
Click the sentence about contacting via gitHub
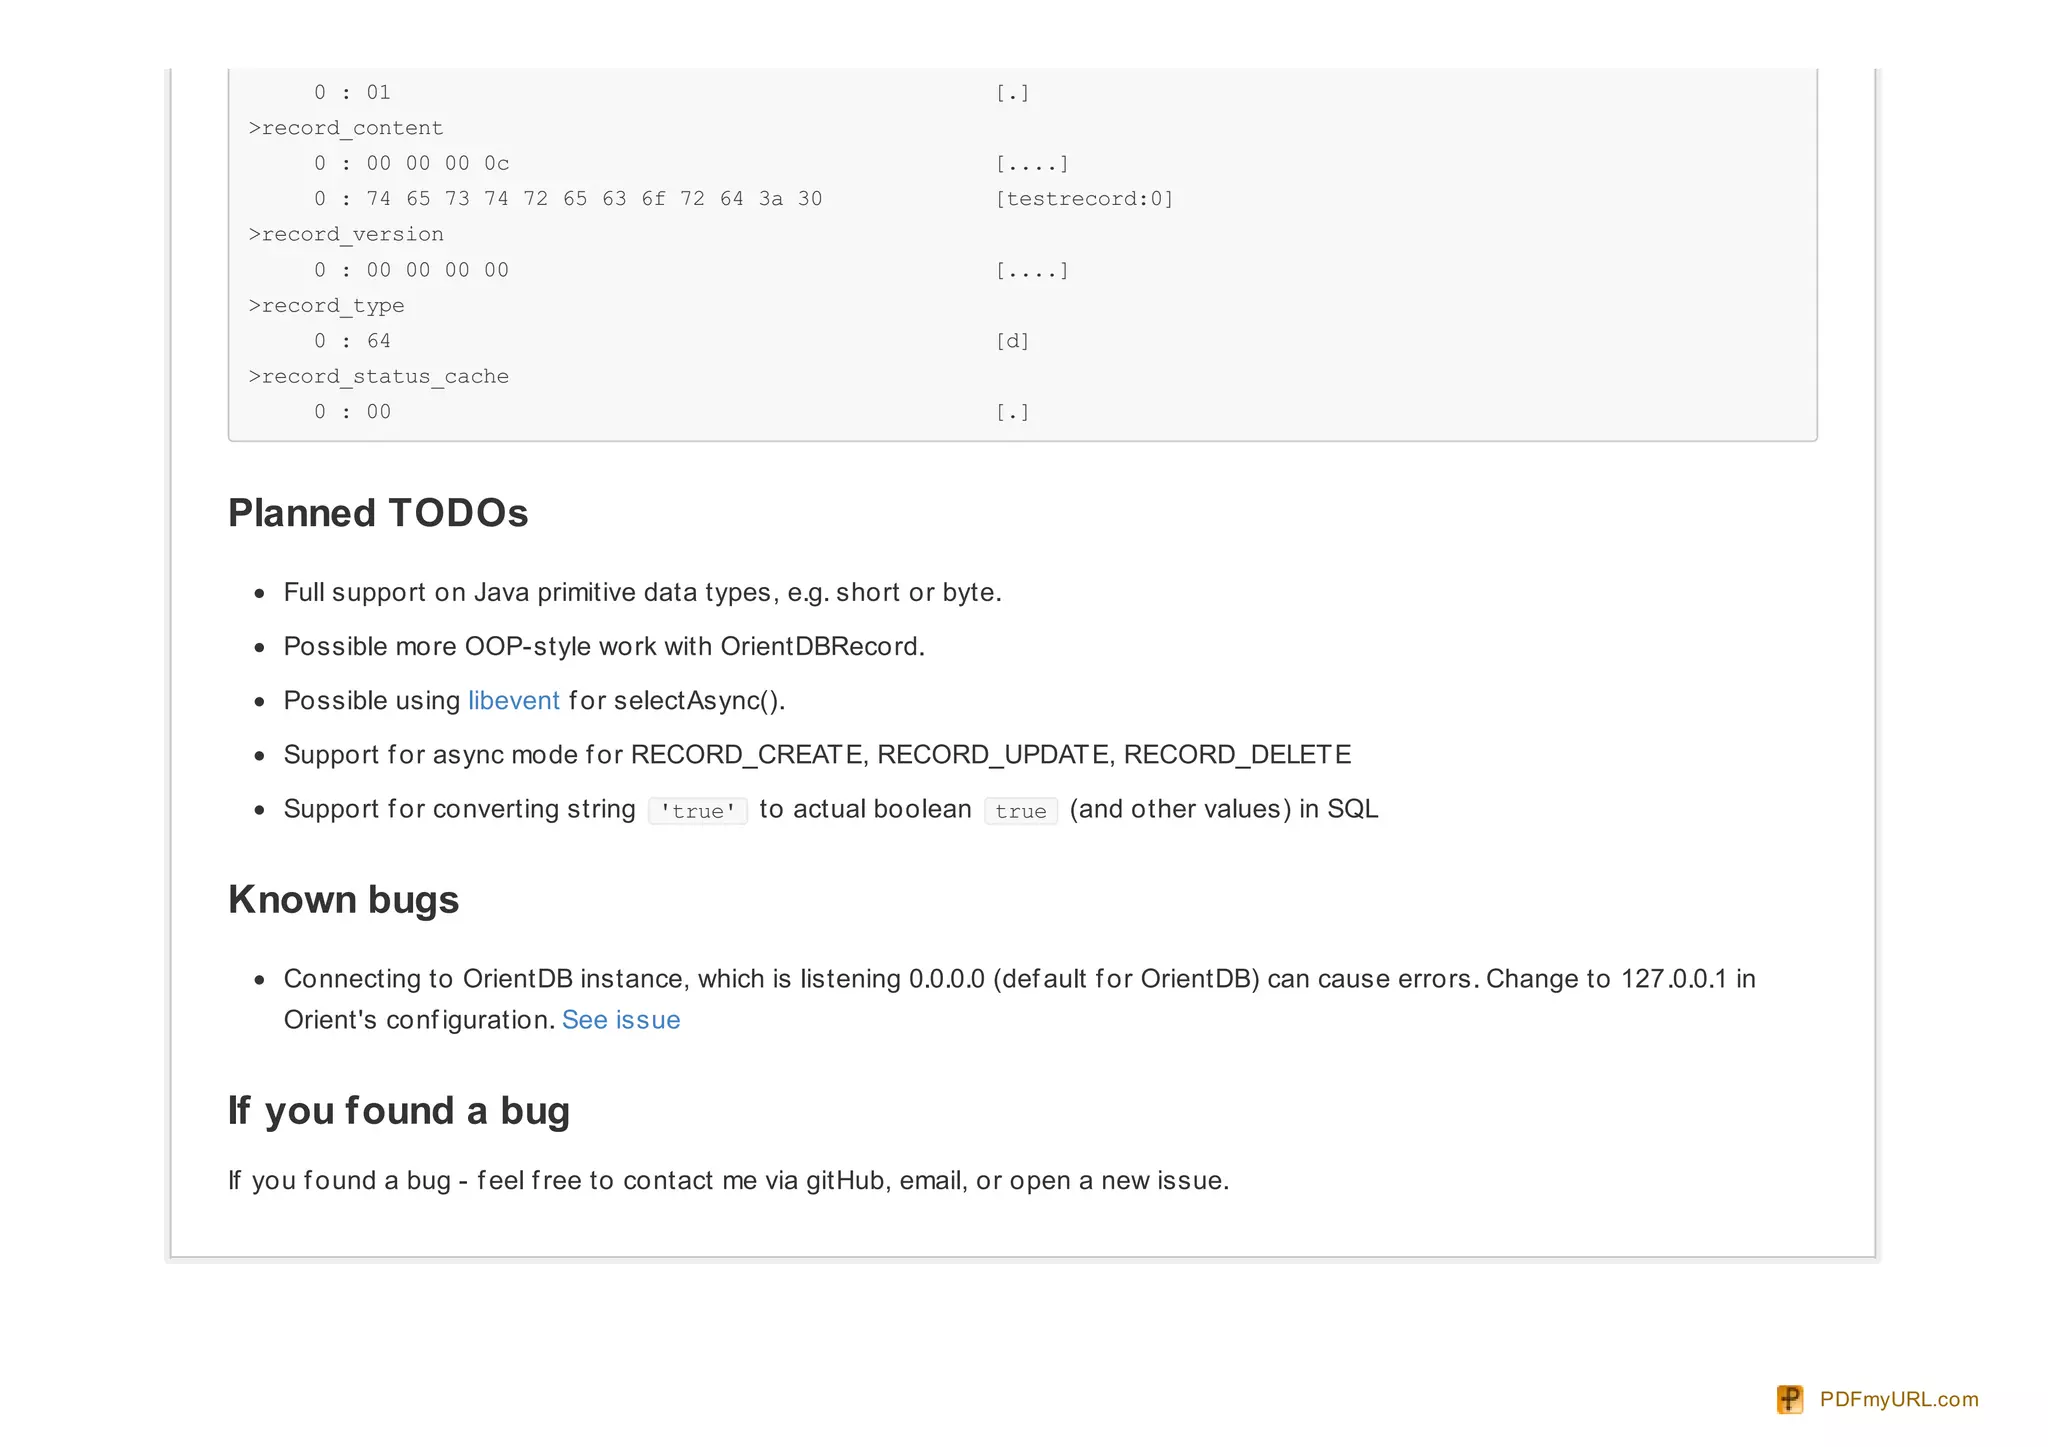pyautogui.click(x=728, y=1180)
